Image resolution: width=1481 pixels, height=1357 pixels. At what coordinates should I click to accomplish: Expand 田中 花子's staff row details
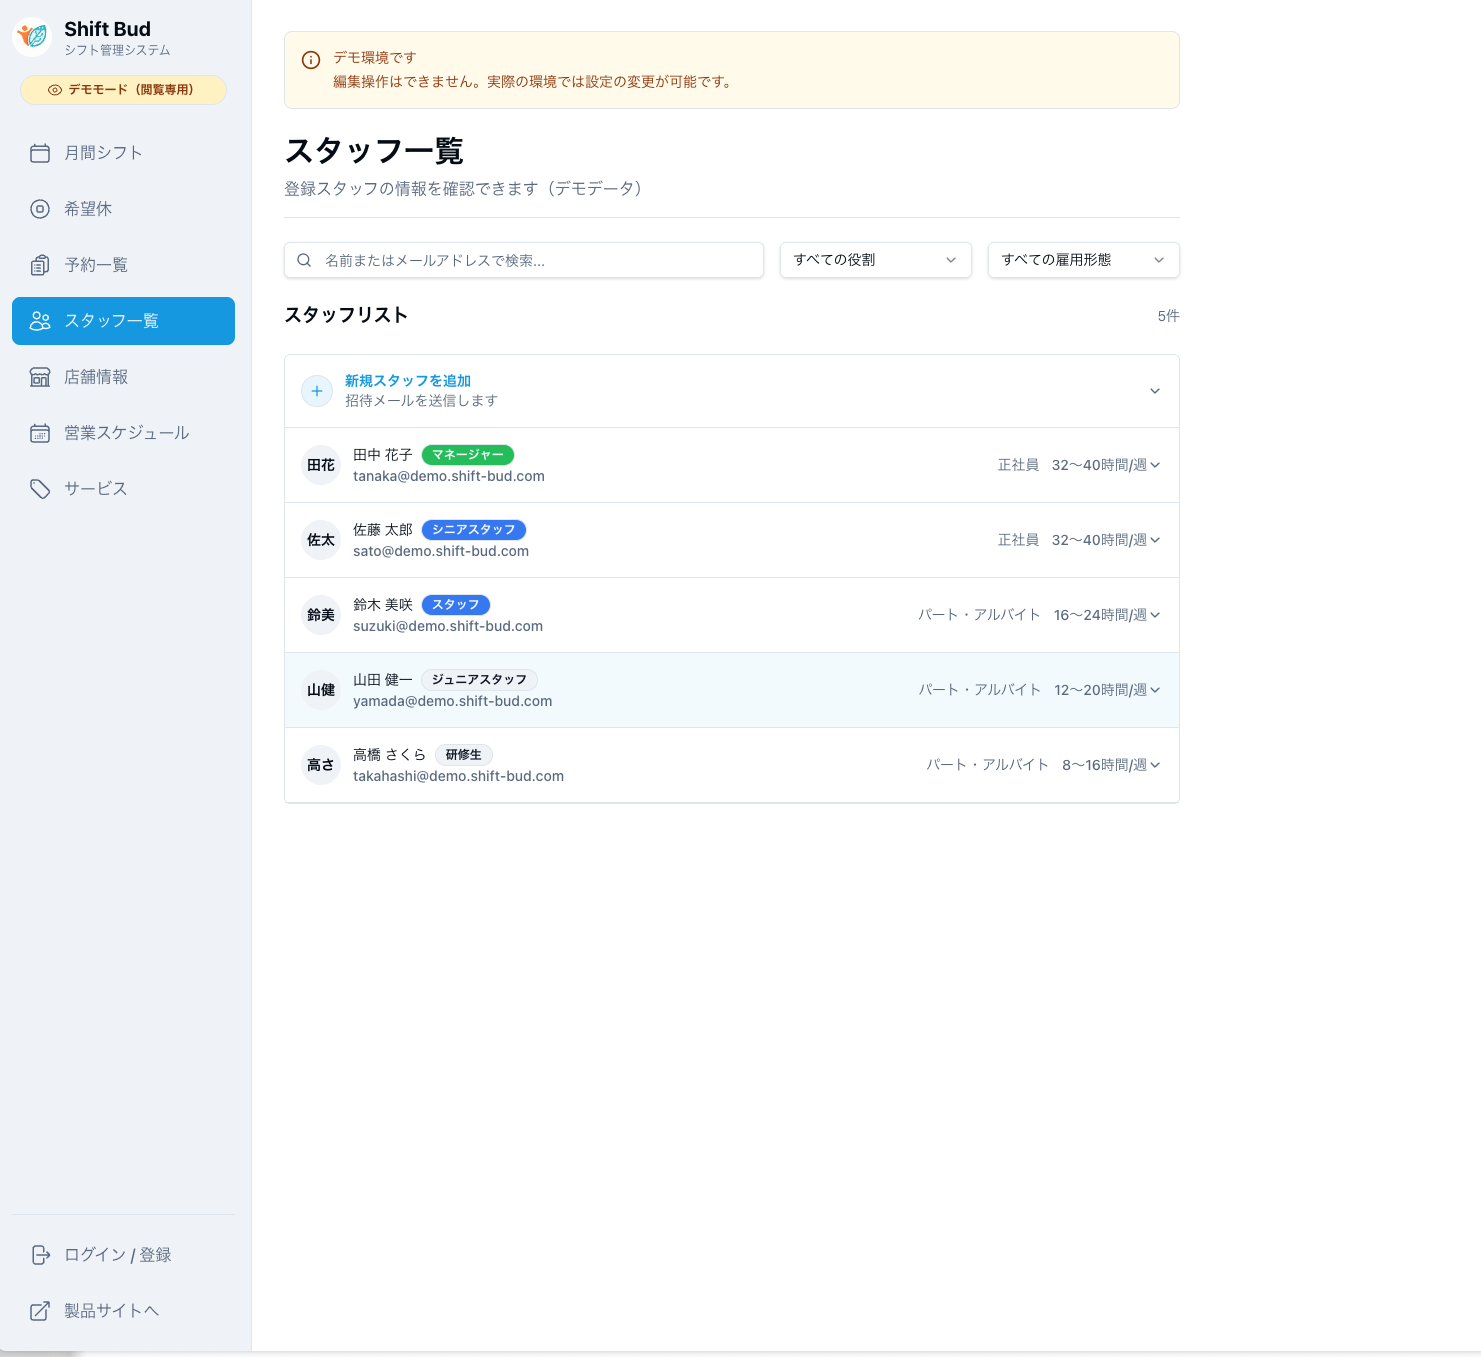point(1156,465)
